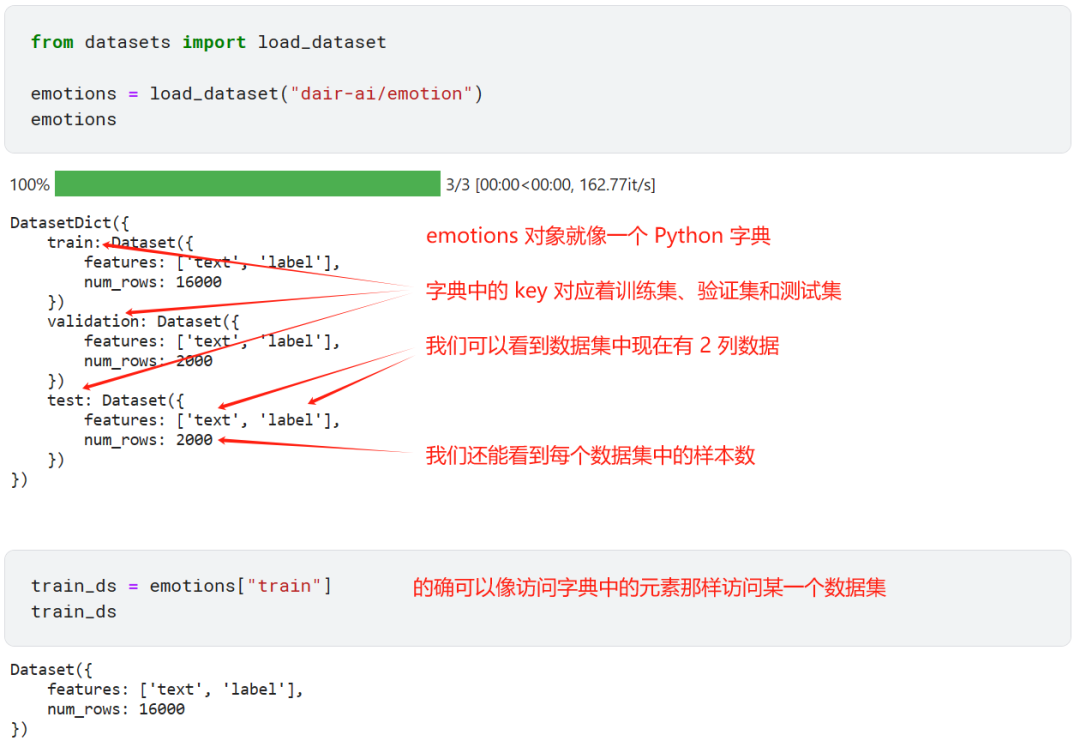Click the "3/3 [00:00<00:00, 162.77it/s]" progress text
This screenshot has height=747, width=1080.
[x=550, y=185]
